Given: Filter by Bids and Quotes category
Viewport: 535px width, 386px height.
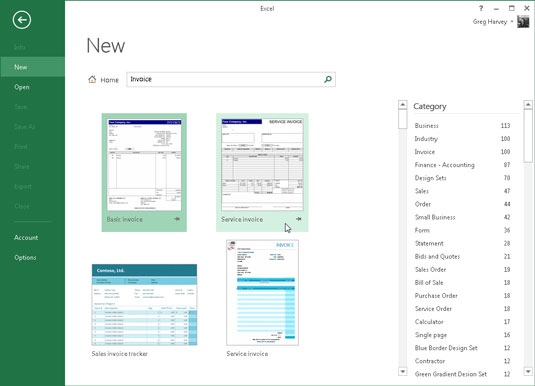Looking at the screenshot, I should point(462,256).
